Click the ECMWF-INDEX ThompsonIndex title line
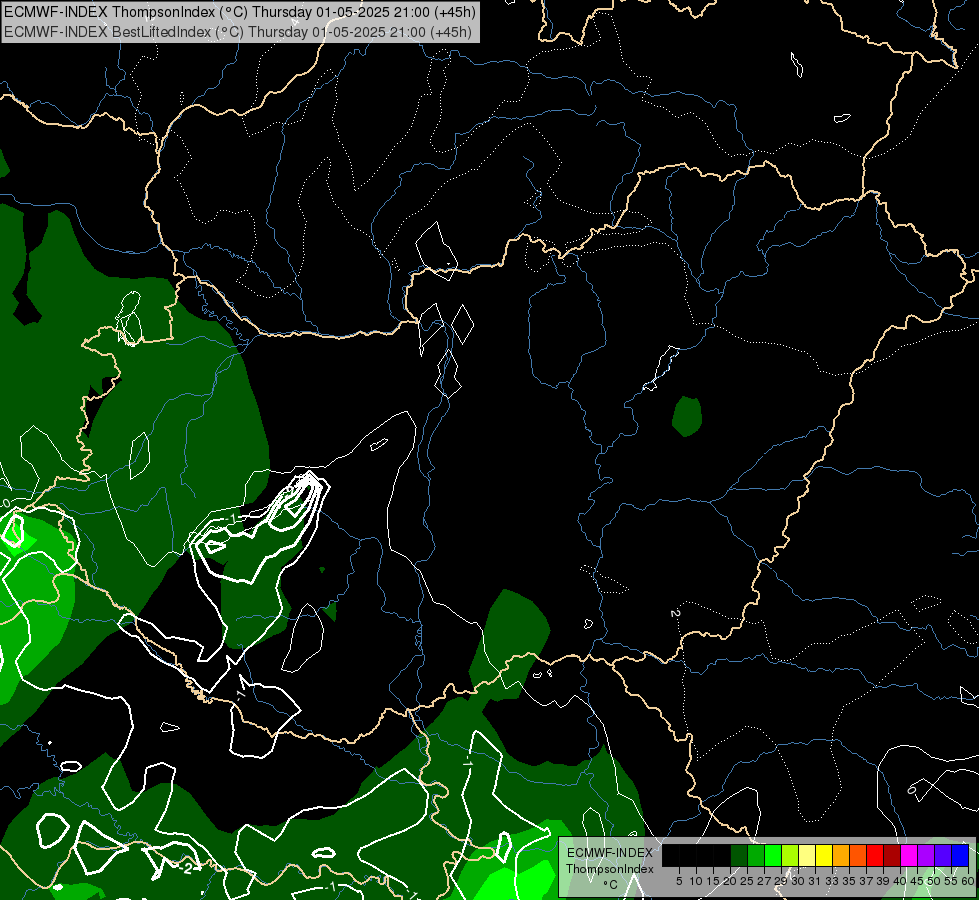This screenshot has width=979, height=900. 240,11
